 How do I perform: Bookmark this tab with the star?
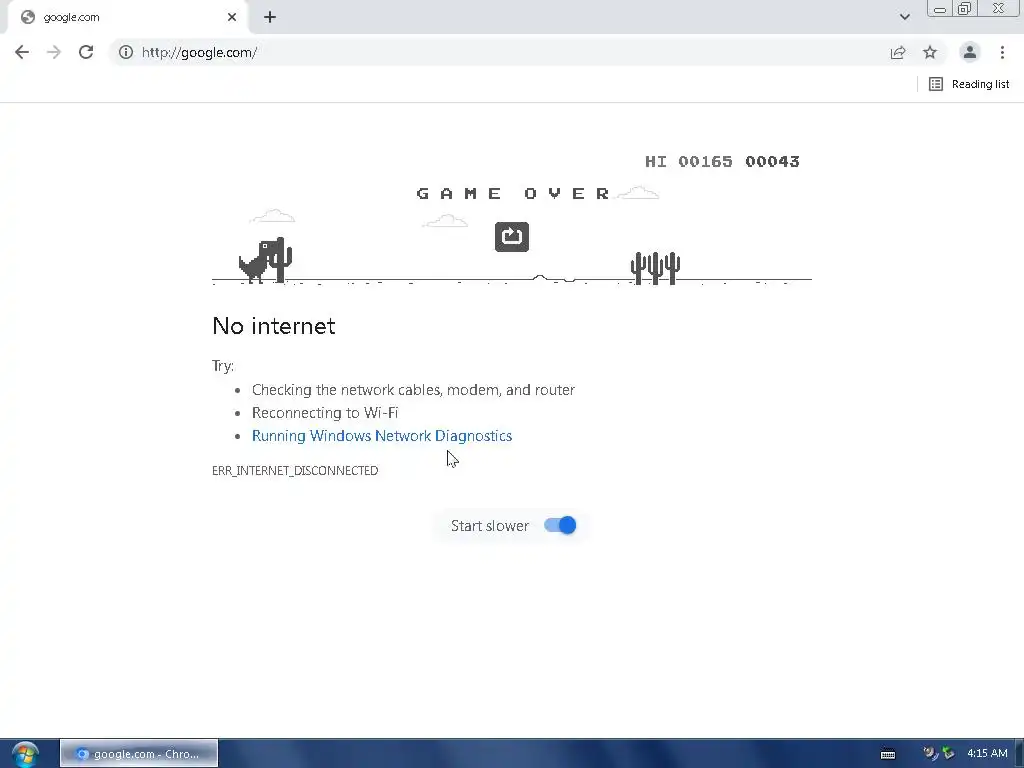pos(930,52)
